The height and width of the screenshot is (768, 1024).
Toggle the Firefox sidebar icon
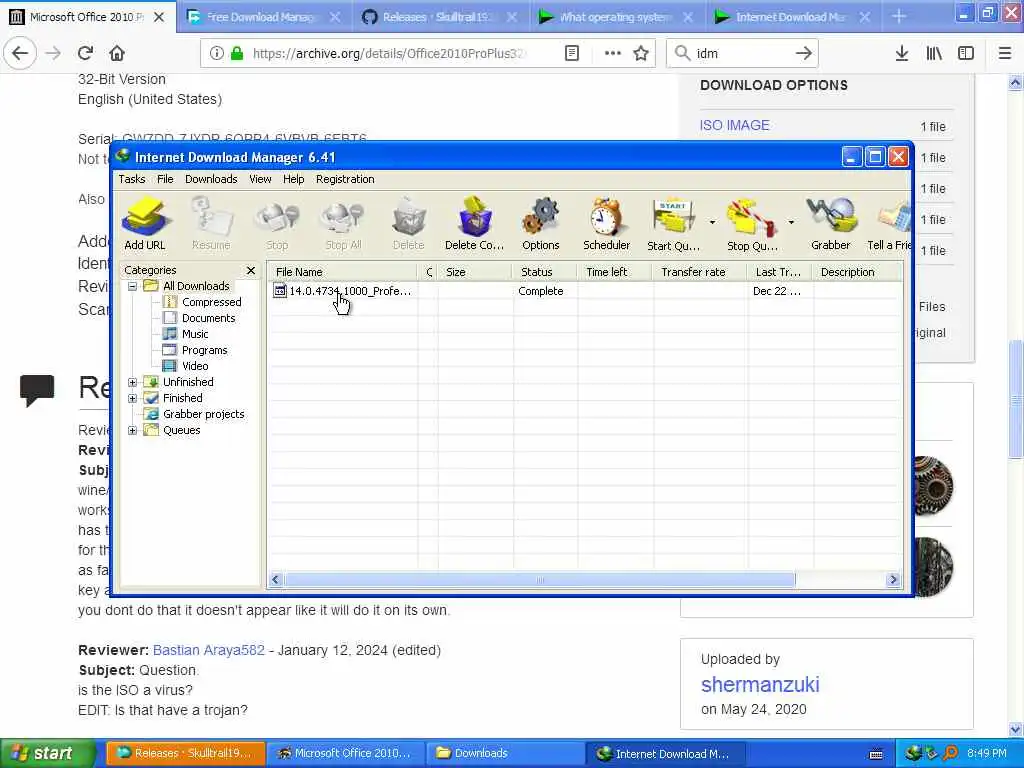tap(966, 54)
